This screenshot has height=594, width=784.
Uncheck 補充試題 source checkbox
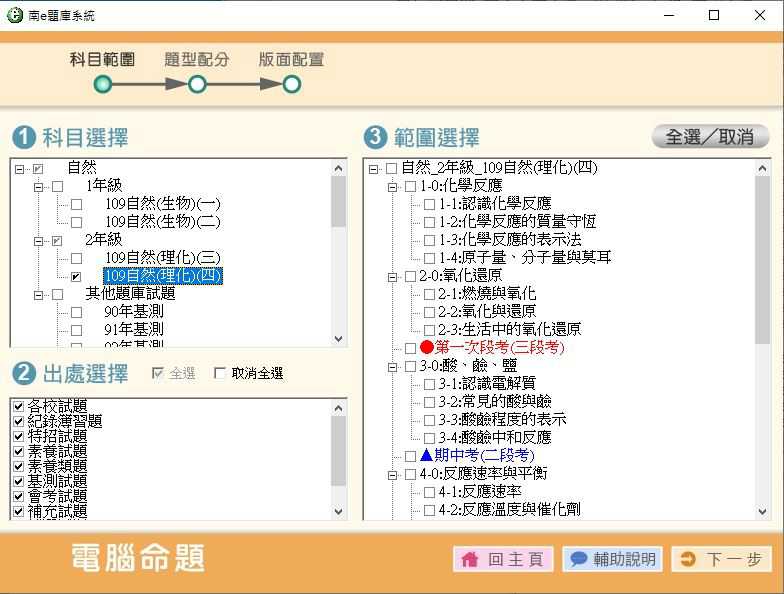click(x=18, y=511)
